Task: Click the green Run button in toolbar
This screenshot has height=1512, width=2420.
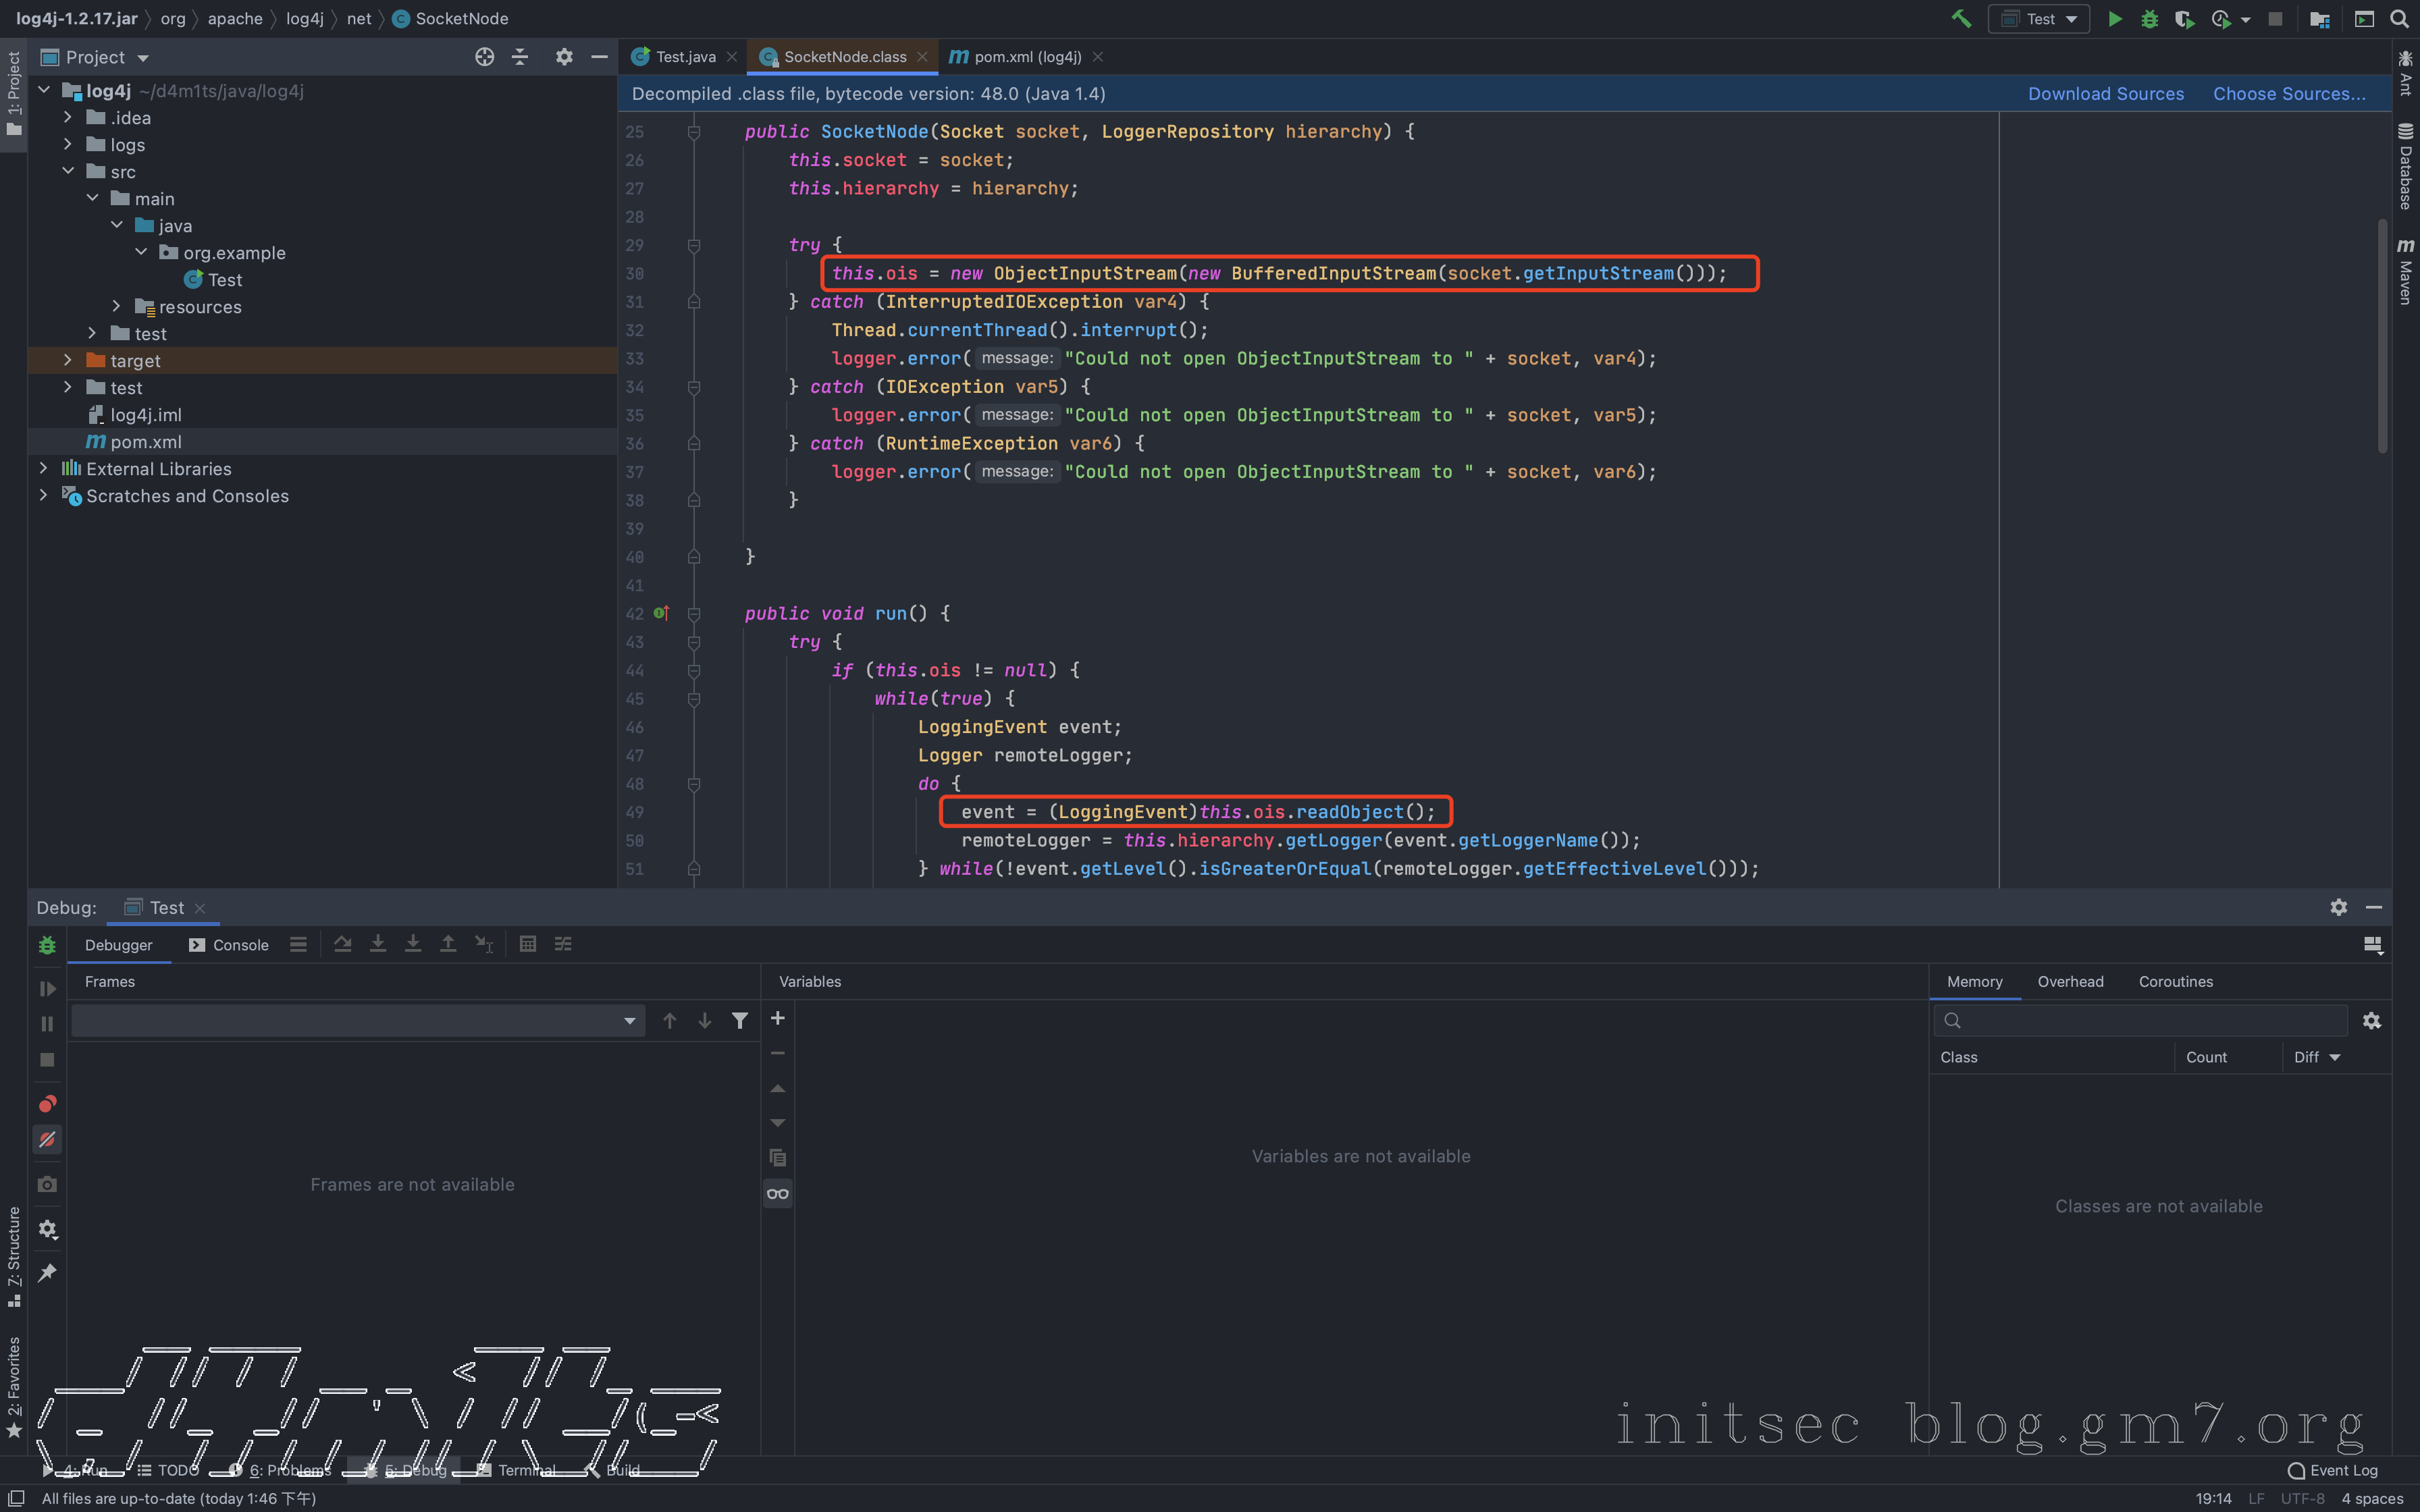Action: 2114,19
